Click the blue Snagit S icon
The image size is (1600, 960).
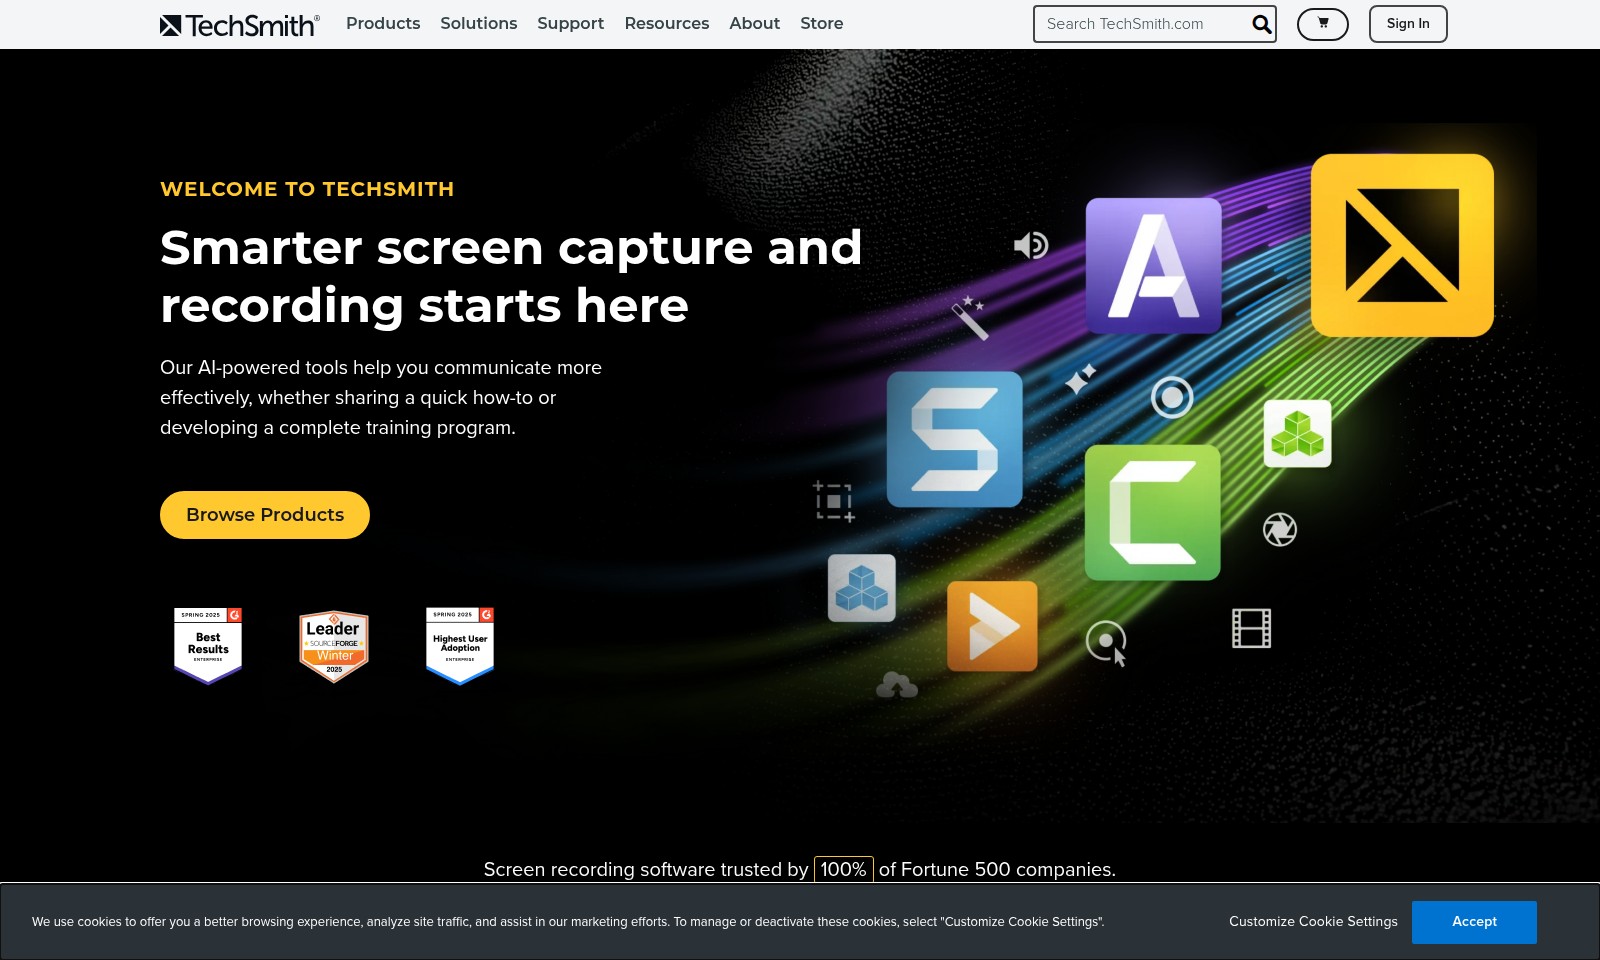click(x=955, y=439)
